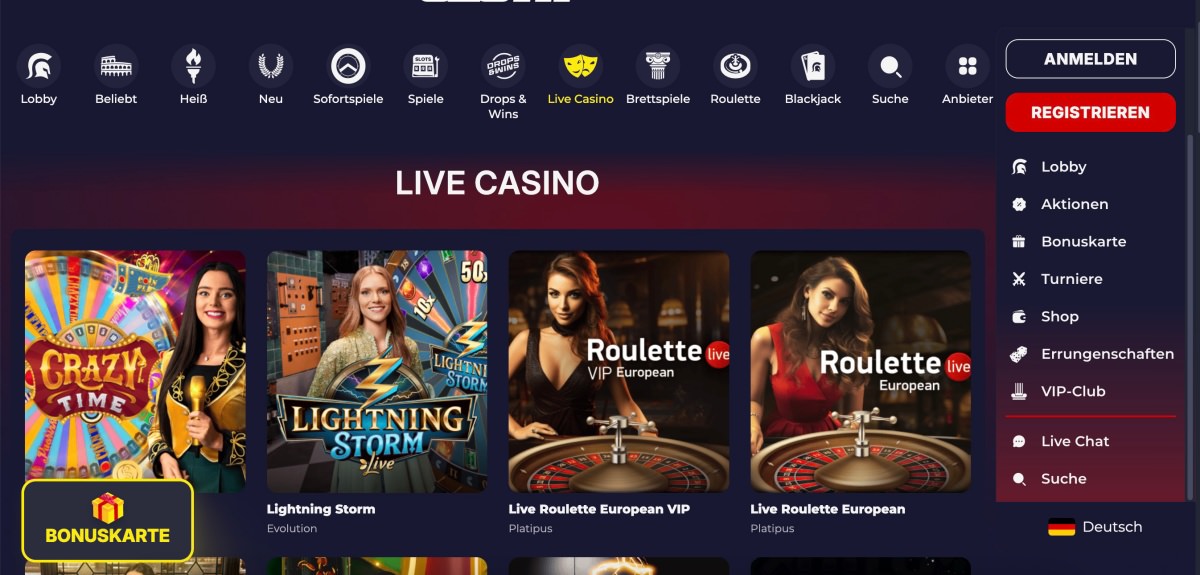1200x575 pixels.
Task: Open the Blackjack cards icon category
Action: coord(813,67)
